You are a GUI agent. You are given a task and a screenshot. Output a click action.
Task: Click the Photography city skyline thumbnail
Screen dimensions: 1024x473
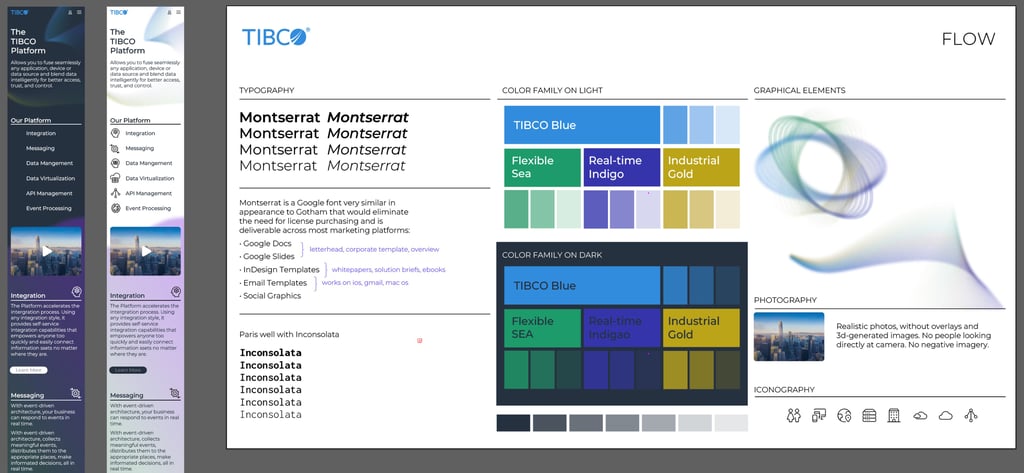(789, 336)
